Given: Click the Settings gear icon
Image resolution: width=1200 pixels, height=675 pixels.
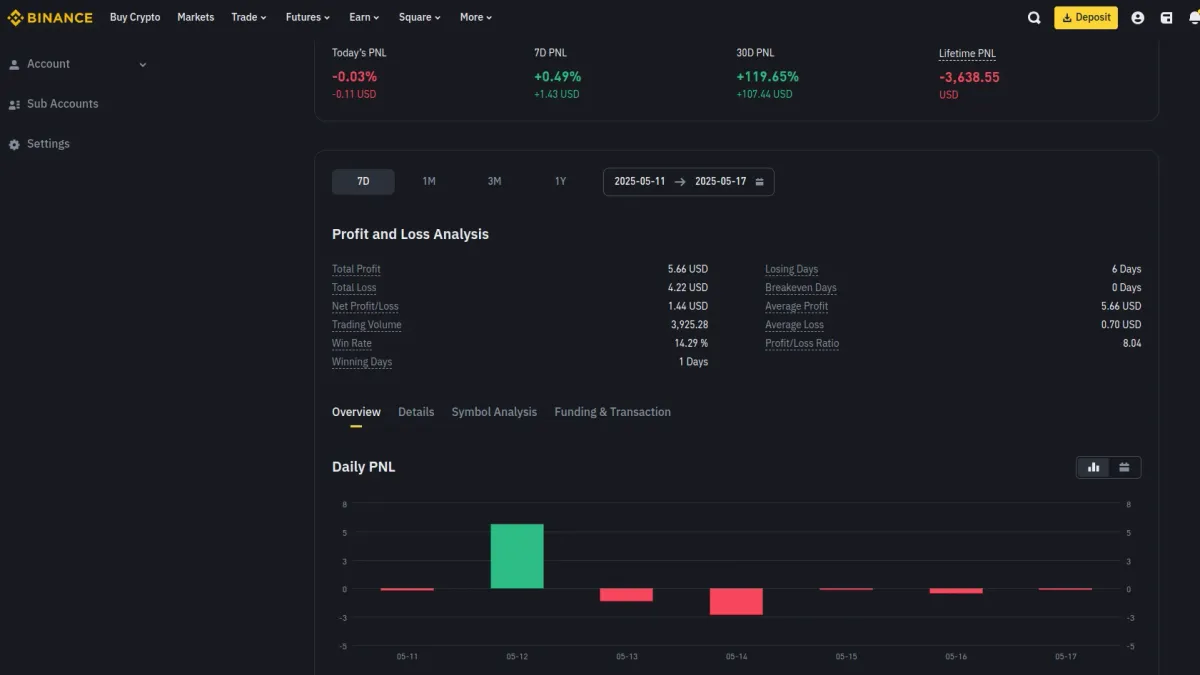Looking at the screenshot, I should 14,144.
